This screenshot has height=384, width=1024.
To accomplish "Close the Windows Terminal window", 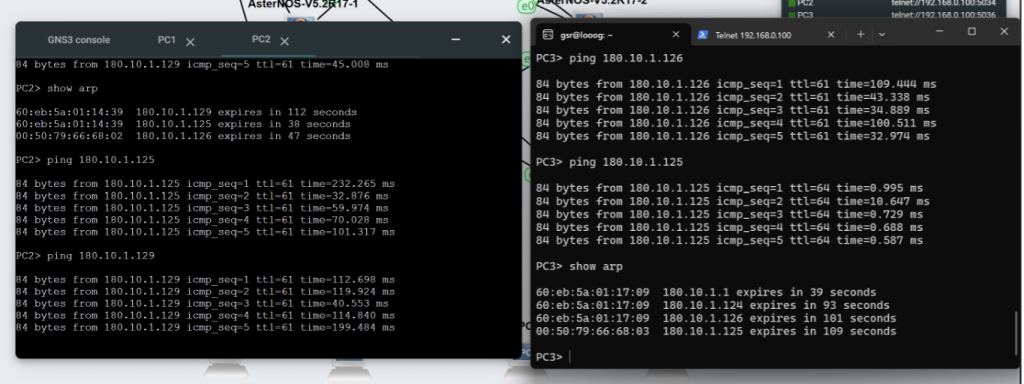I will (1004, 31).
